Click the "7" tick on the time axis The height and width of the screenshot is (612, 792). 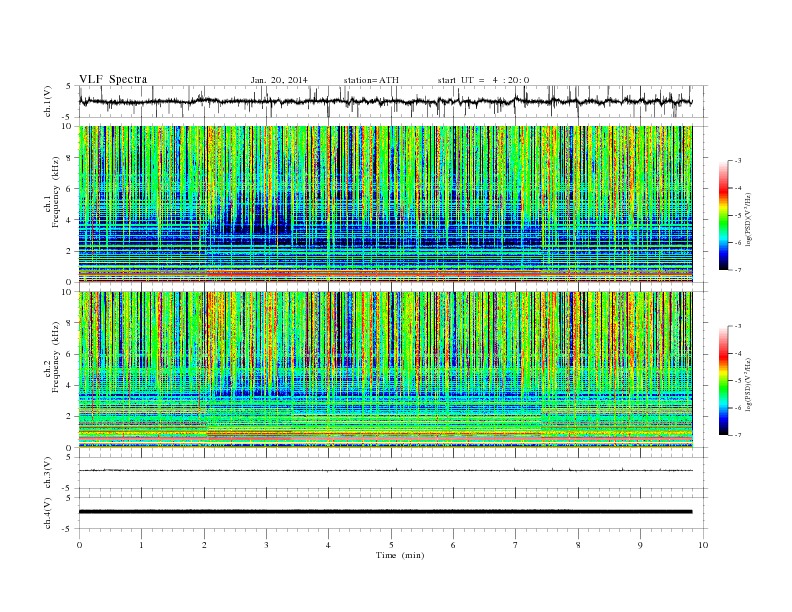pos(516,545)
